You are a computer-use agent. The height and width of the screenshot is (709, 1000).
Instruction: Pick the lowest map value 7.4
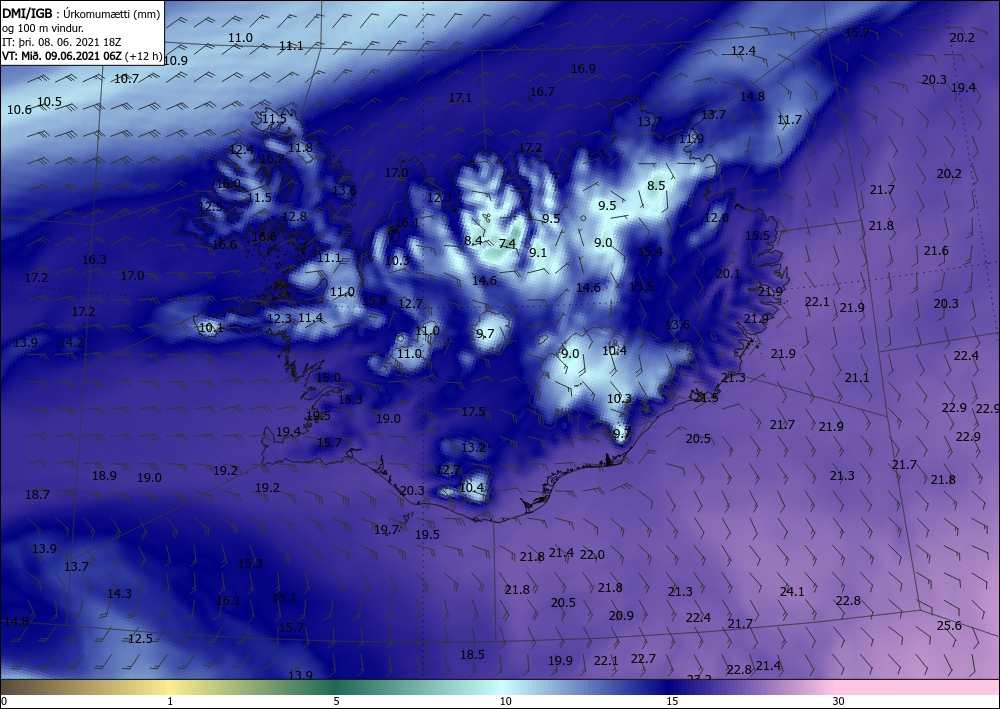[508, 244]
